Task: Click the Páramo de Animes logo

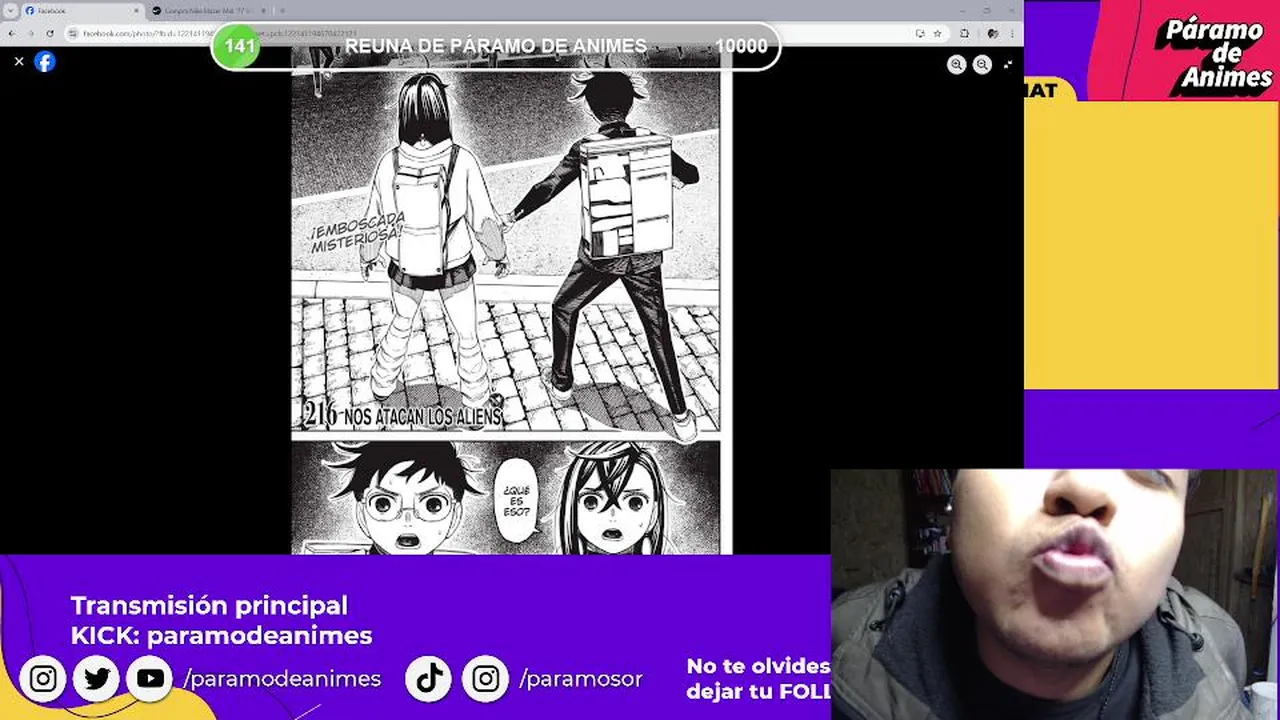Action: click(1213, 55)
